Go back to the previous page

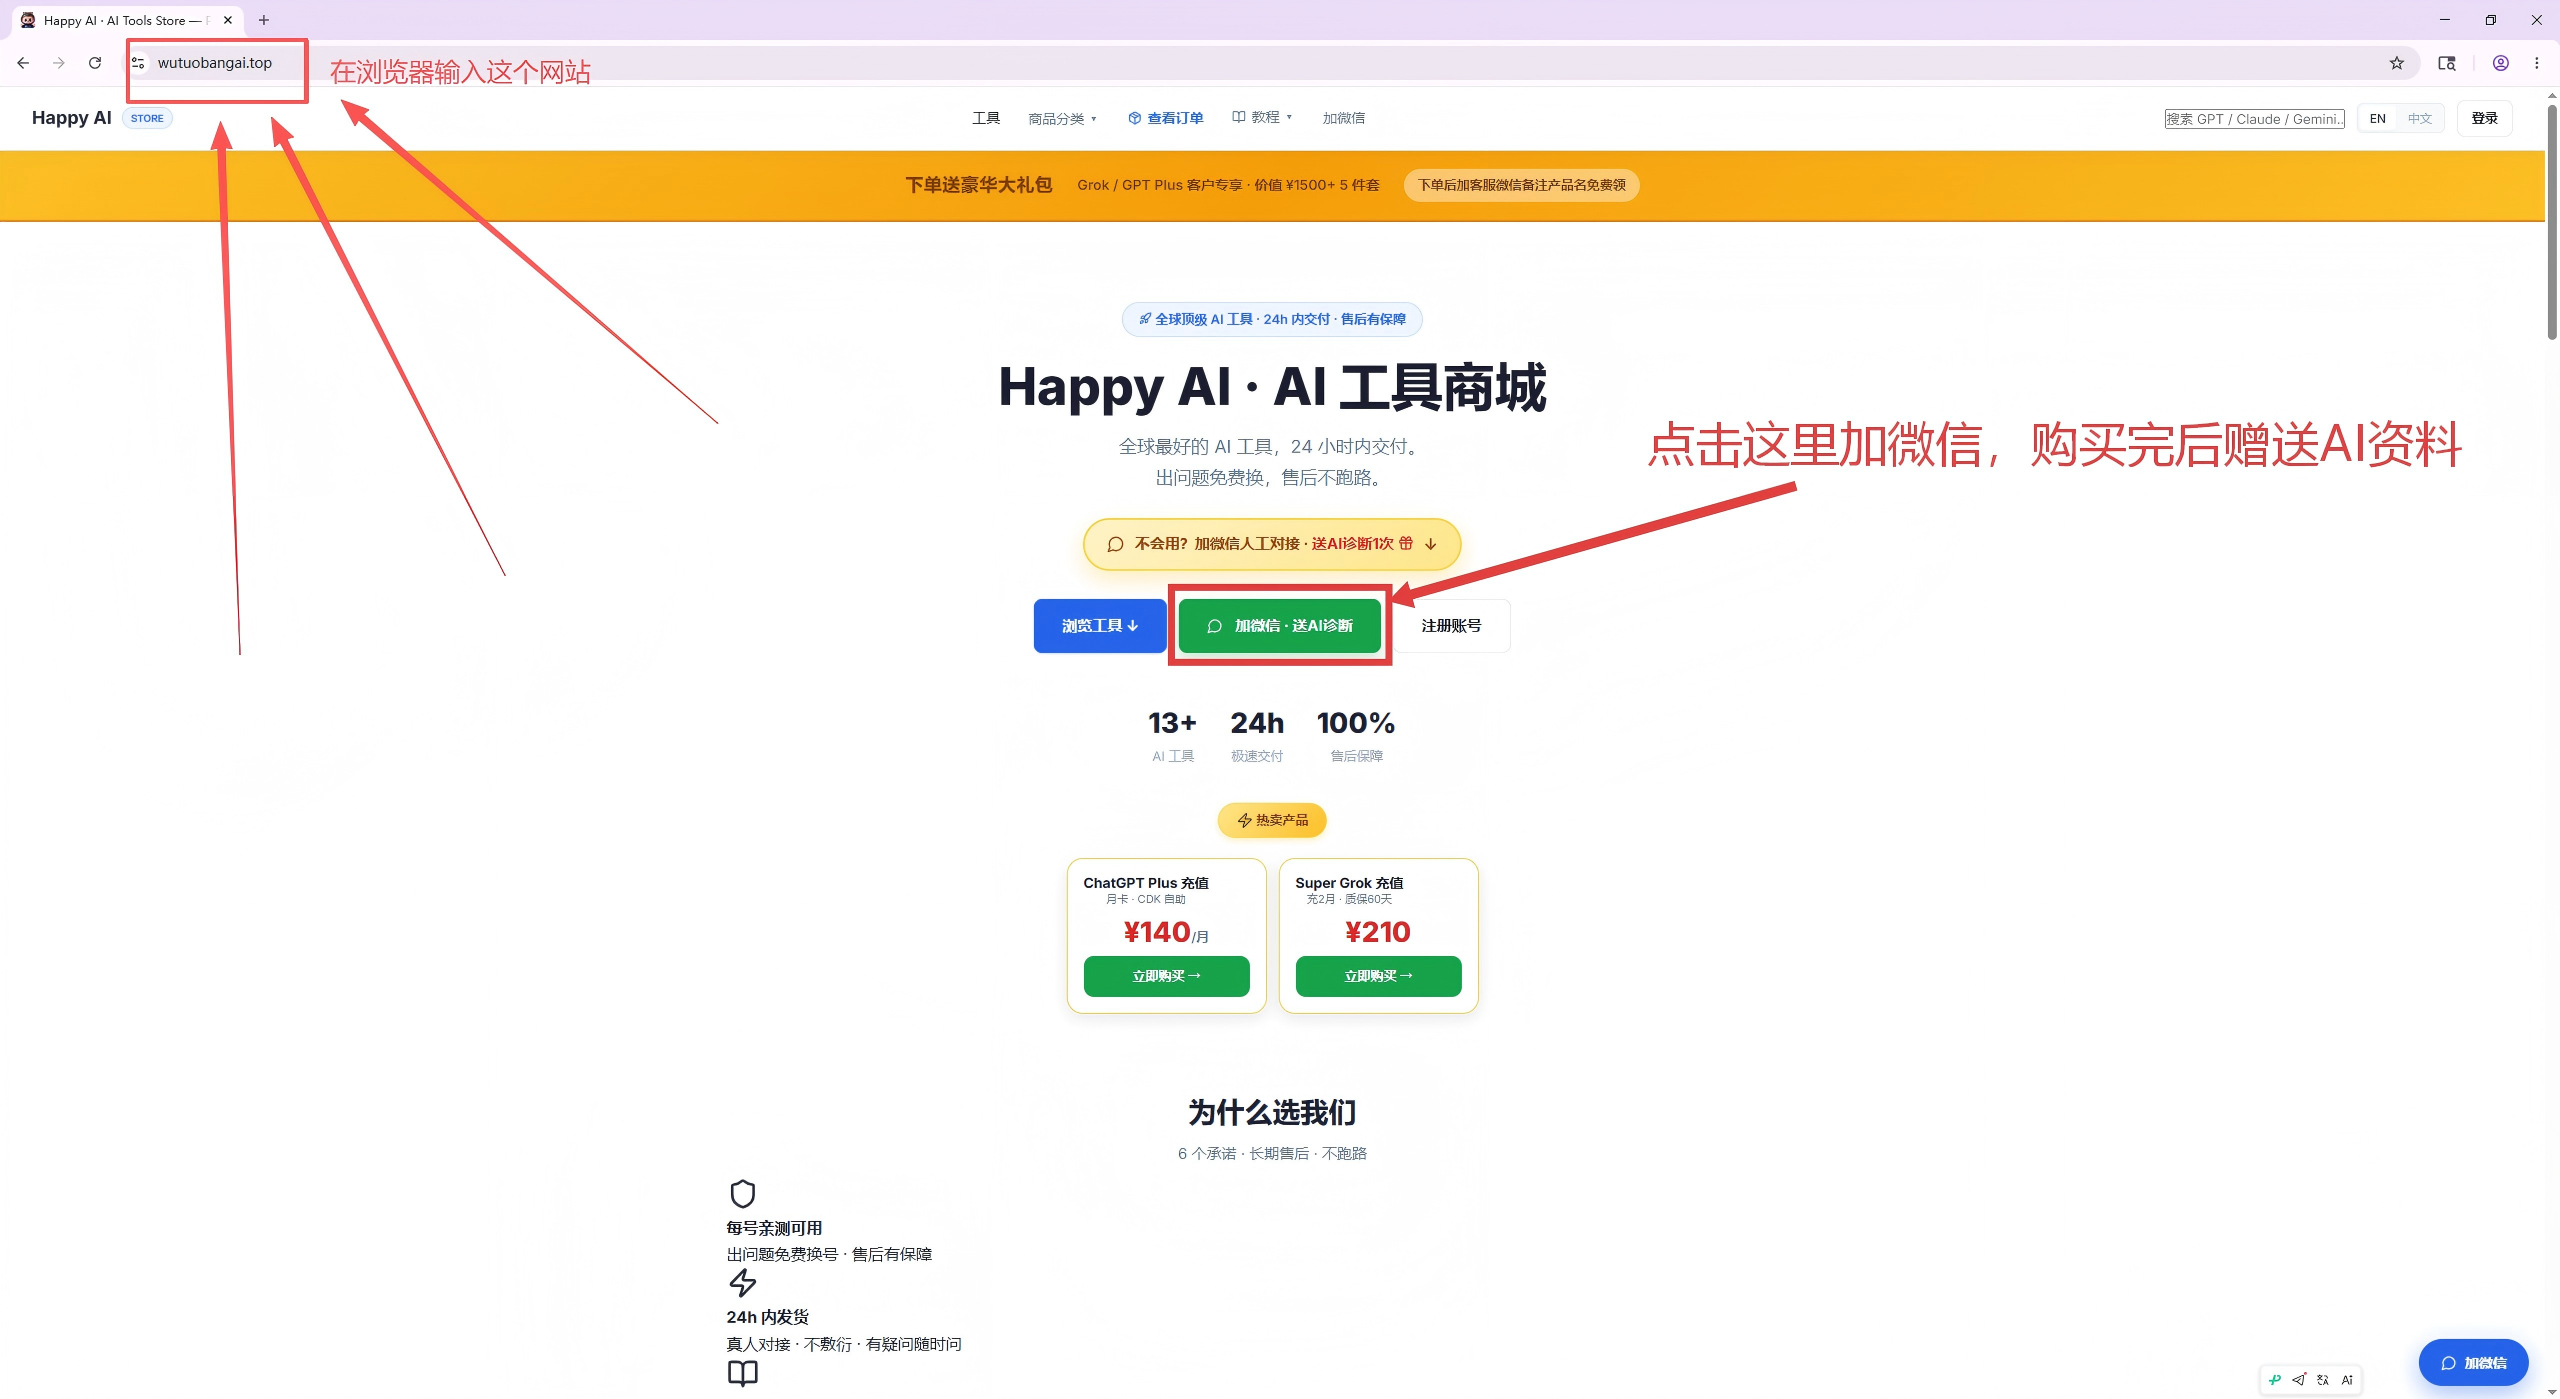[x=23, y=63]
